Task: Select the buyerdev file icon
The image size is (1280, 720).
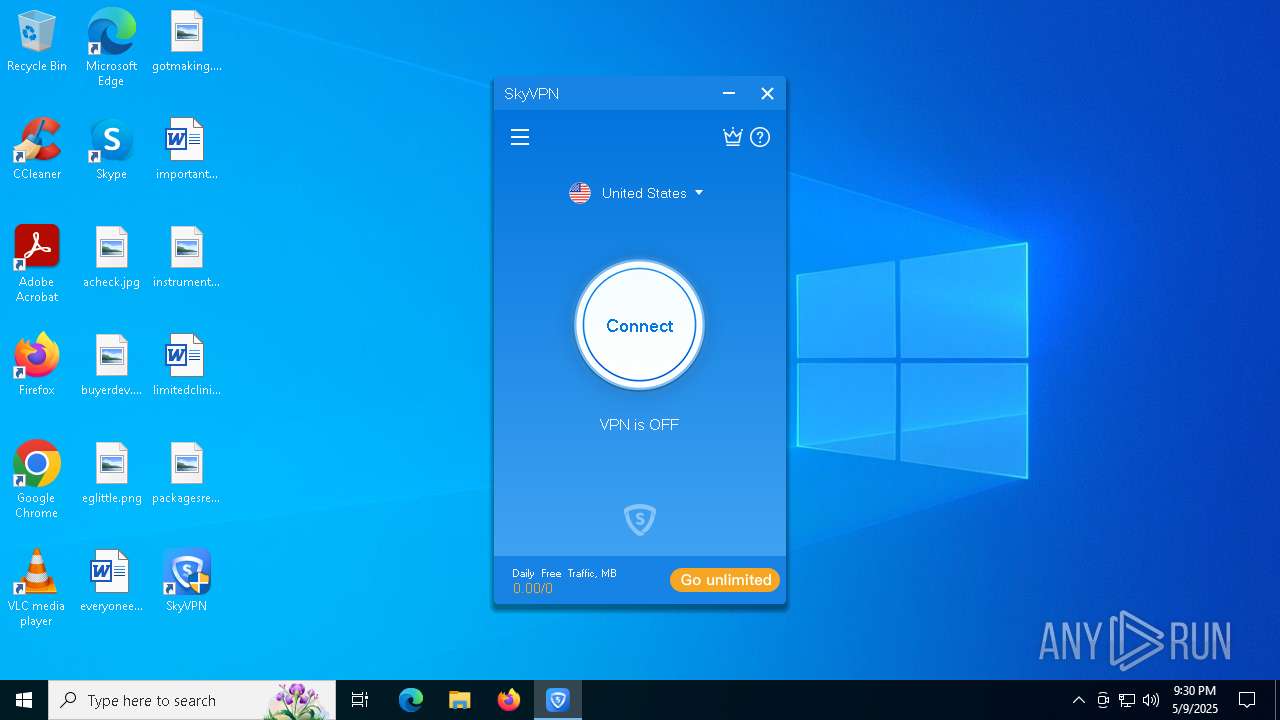Action: 111,366
